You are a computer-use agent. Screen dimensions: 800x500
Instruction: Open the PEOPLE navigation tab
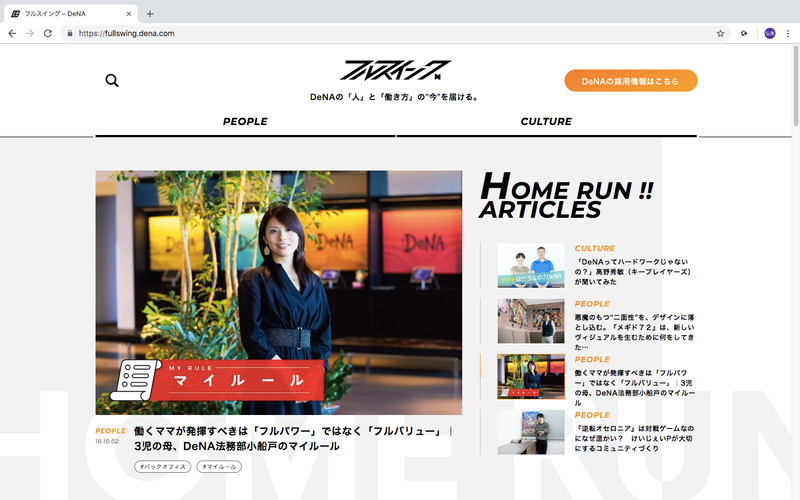pyautogui.click(x=245, y=122)
